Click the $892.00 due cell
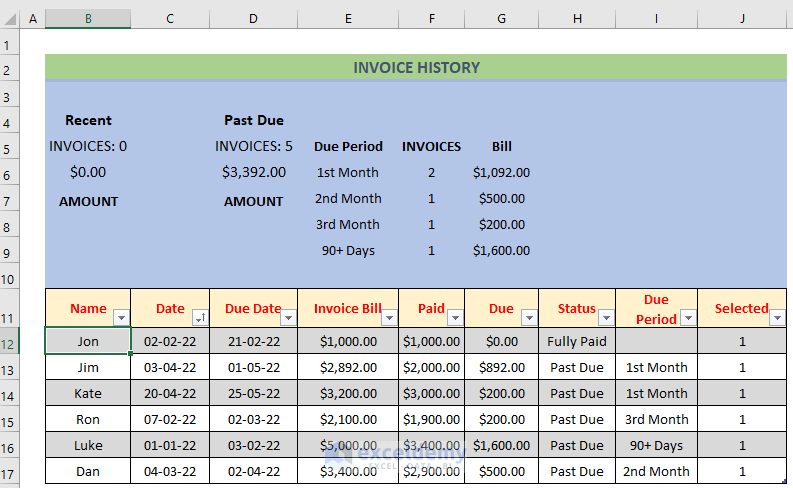The image size is (793, 488). click(x=501, y=368)
